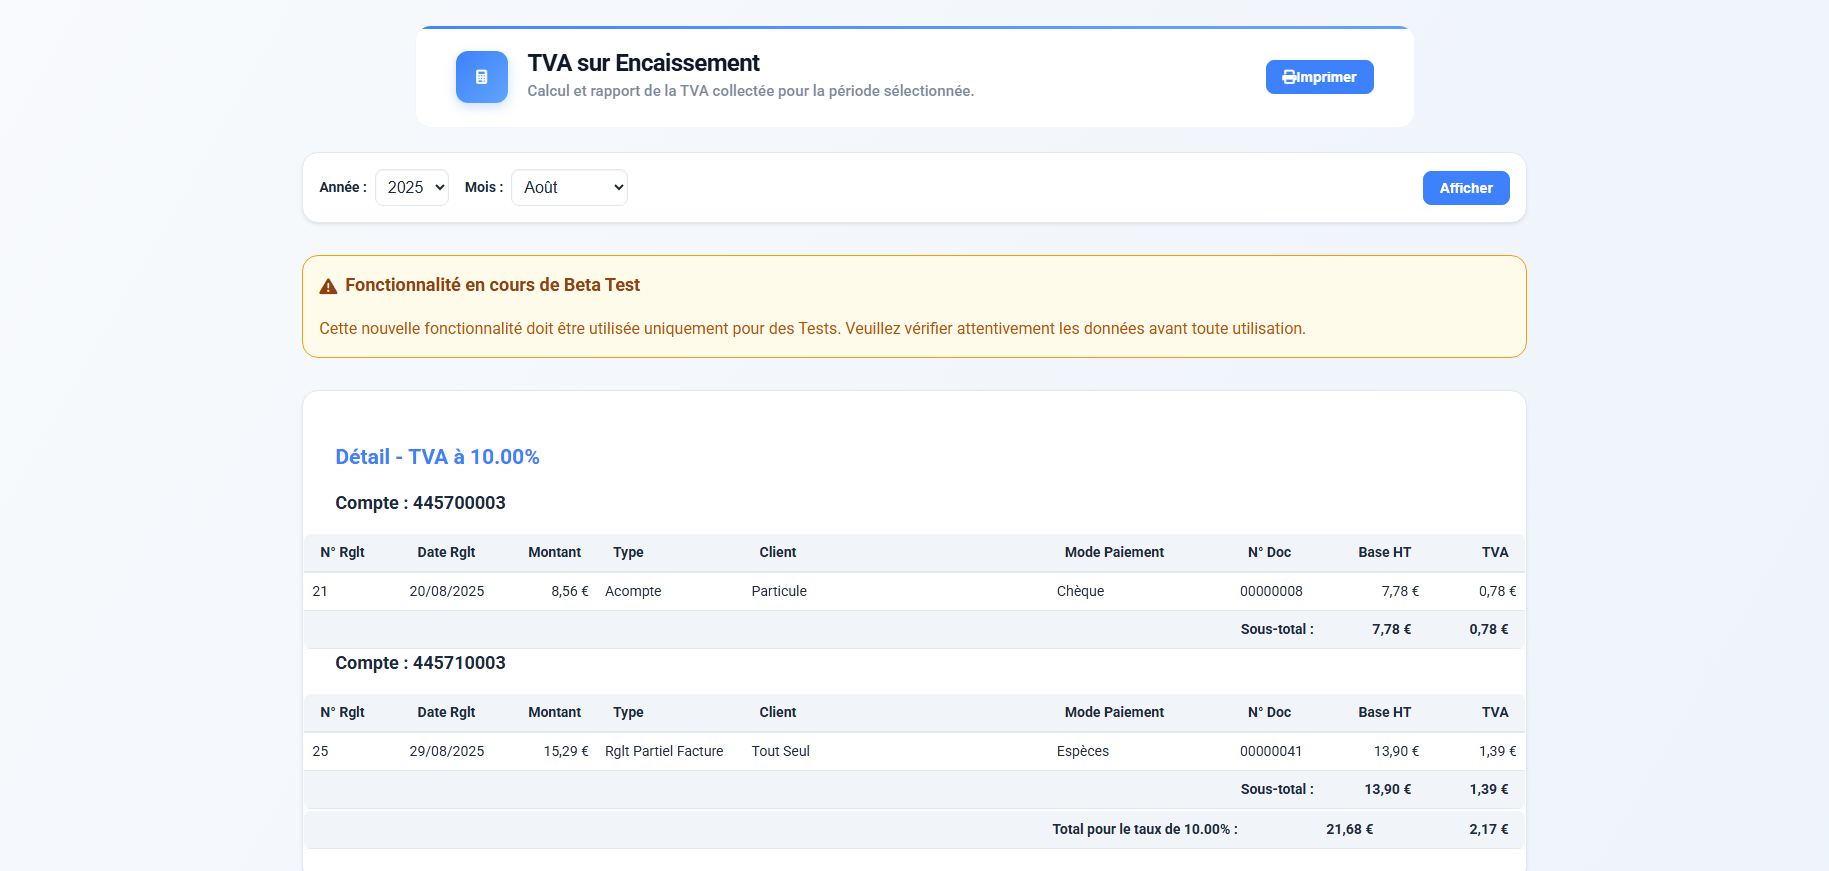Click the printer icon in Imprimer button
This screenshot has height=871, width=1829.
click(1289, 77)
